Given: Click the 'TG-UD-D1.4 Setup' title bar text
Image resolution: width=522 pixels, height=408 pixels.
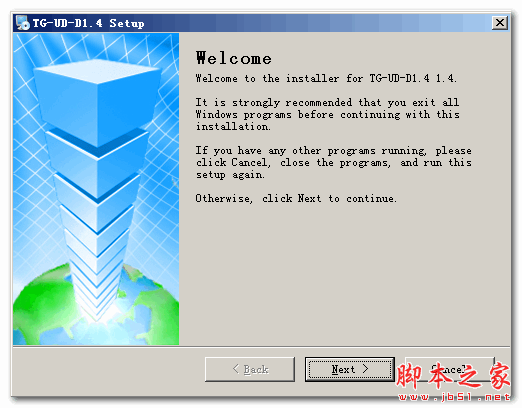Looking at the screenshot, I should click(x=88, y=23).
